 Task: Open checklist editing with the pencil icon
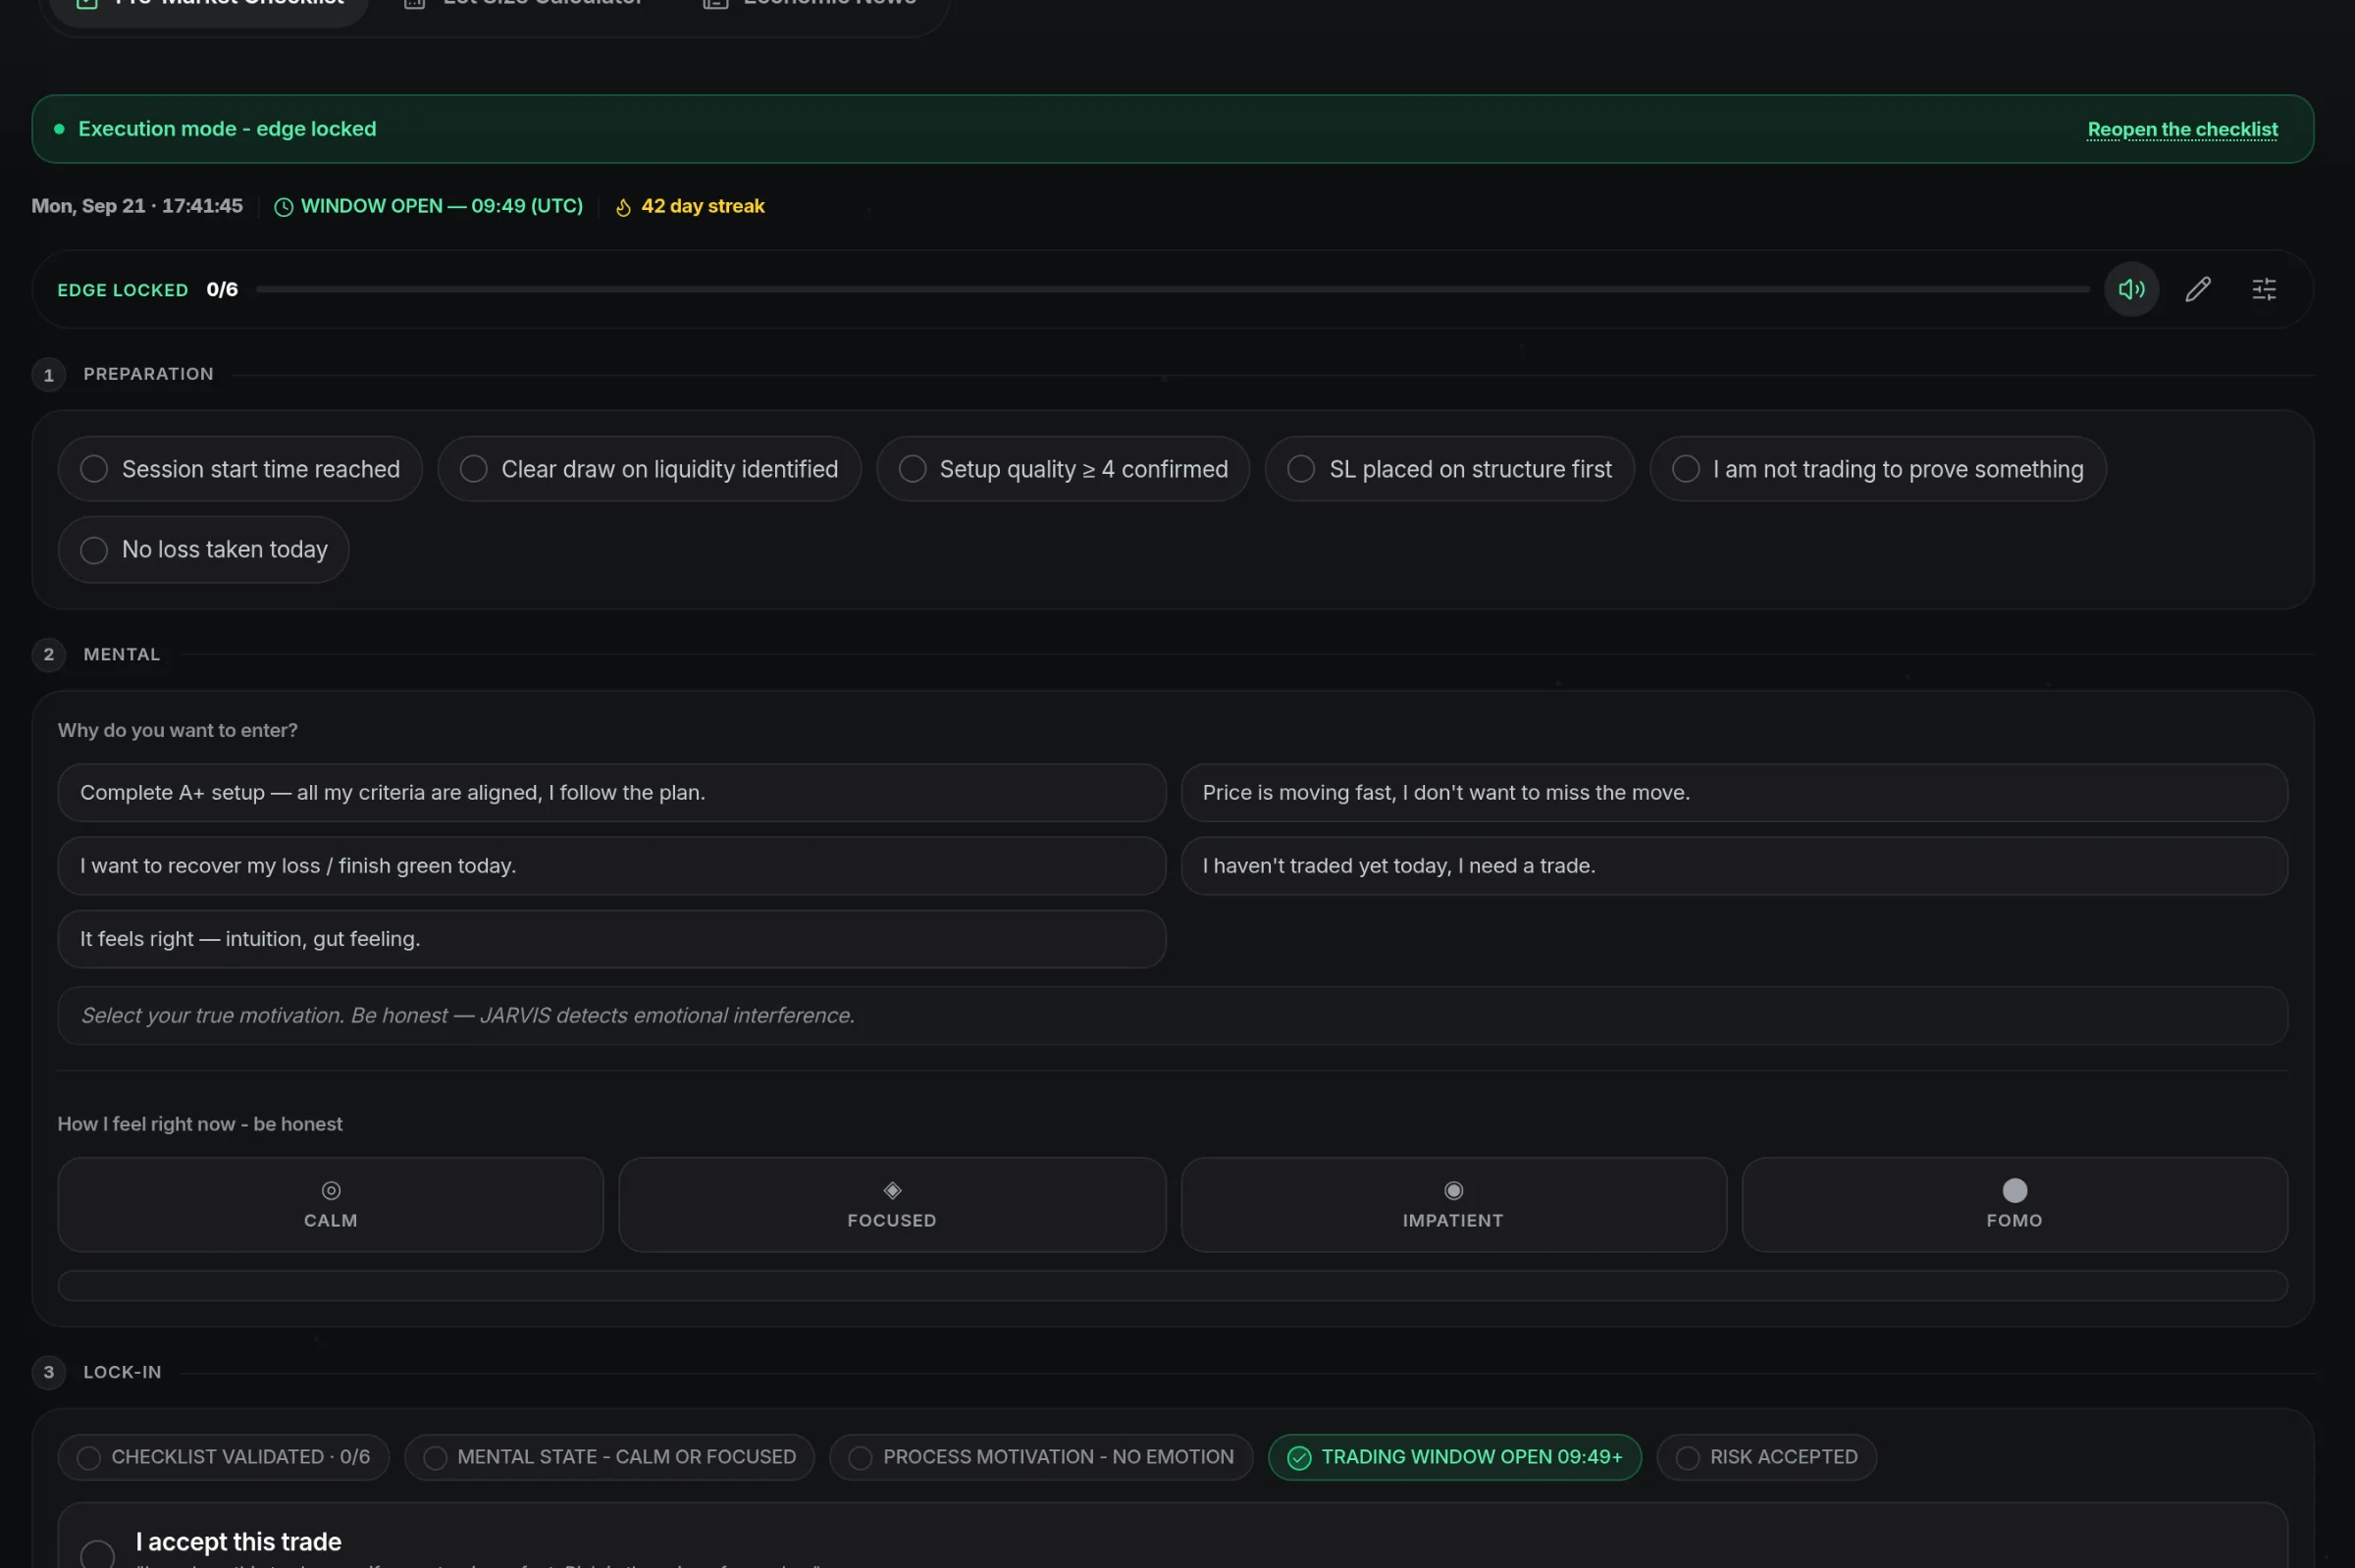tap(2197, 289)
